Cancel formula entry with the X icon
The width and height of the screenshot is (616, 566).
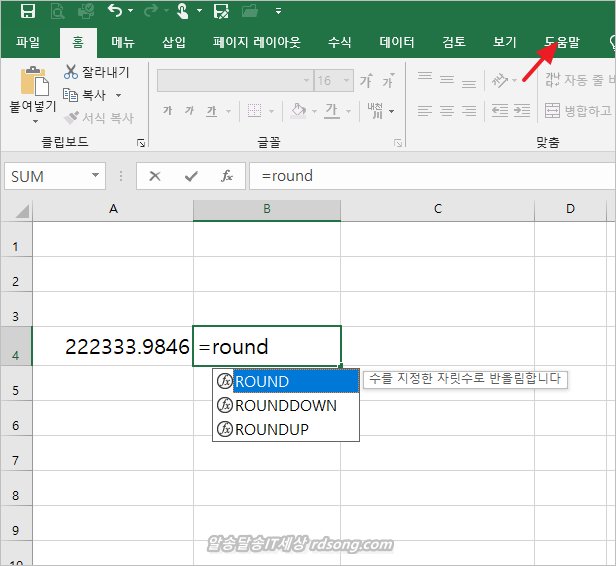point(155,176)
